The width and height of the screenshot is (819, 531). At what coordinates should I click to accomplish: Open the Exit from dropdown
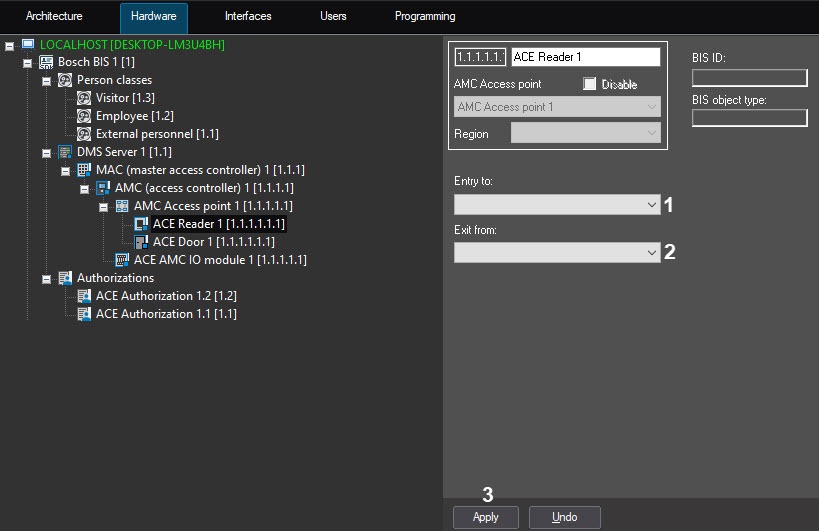(x=556, y=253)
